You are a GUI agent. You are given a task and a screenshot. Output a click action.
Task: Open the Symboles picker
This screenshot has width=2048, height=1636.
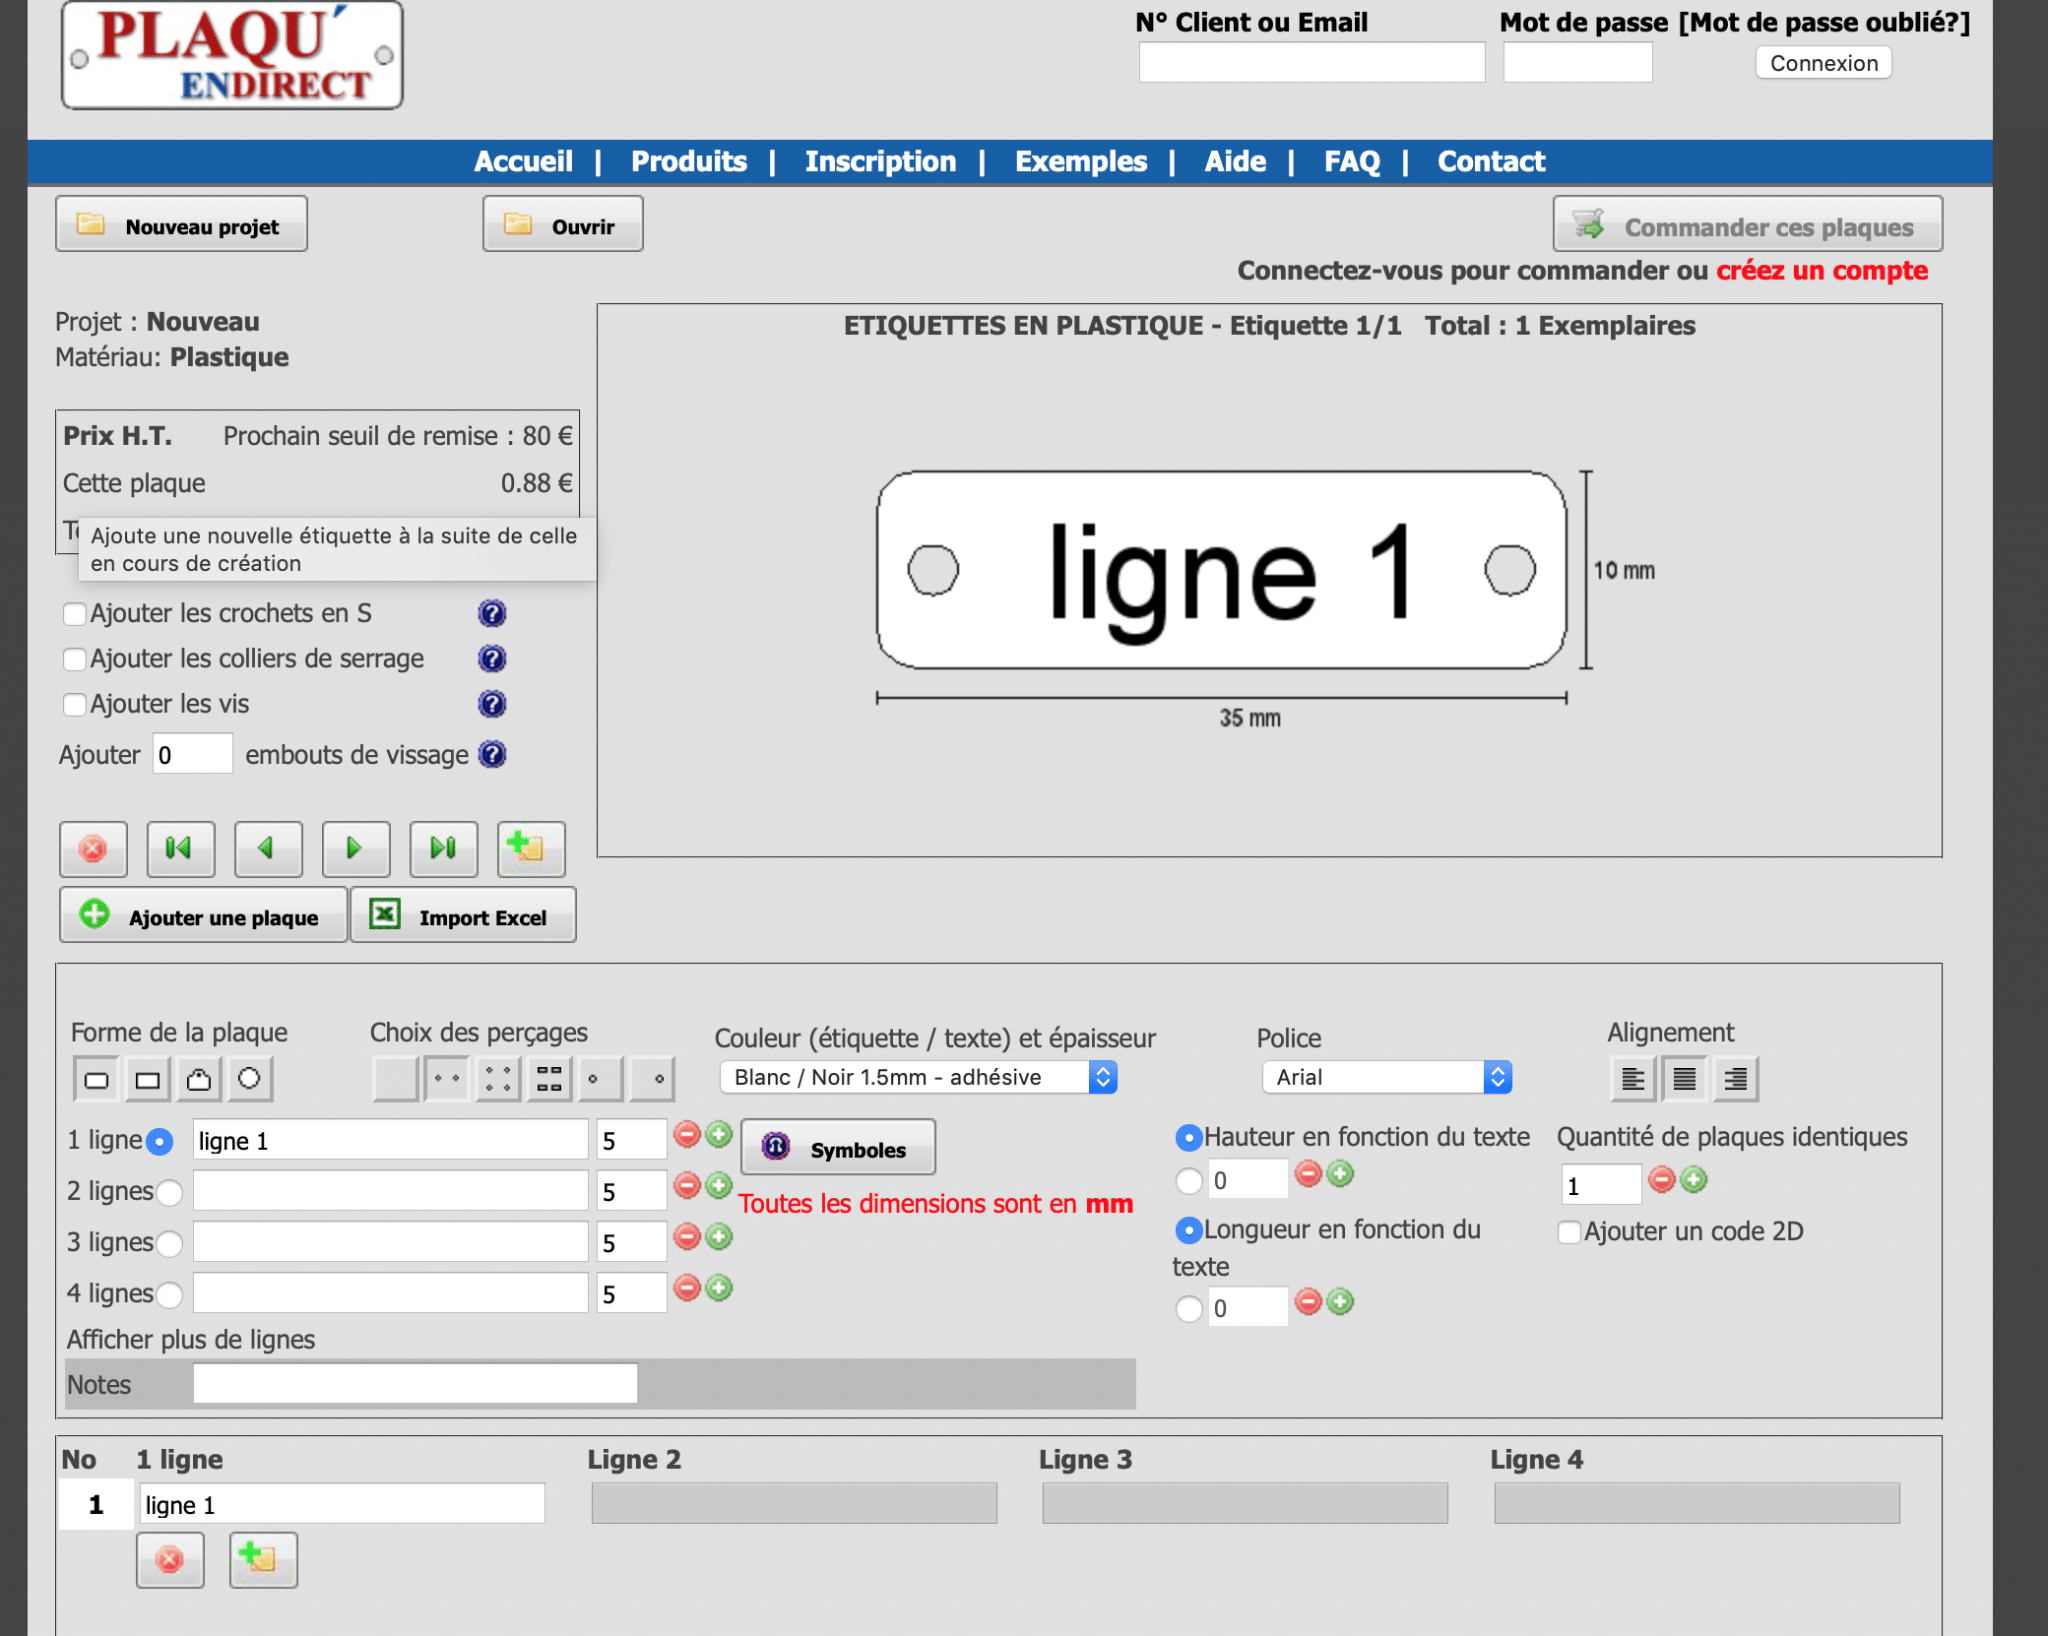coord(838,1148)
